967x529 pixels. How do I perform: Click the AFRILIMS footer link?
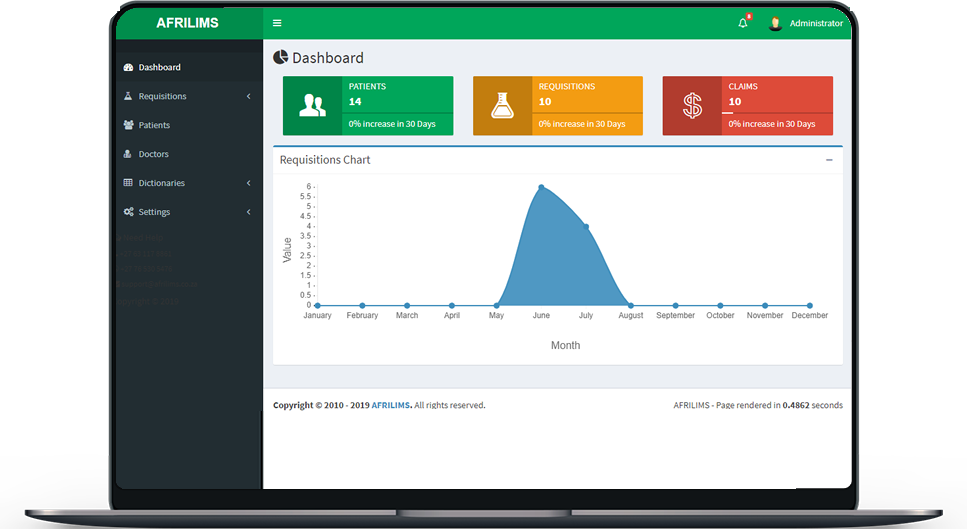391,405
